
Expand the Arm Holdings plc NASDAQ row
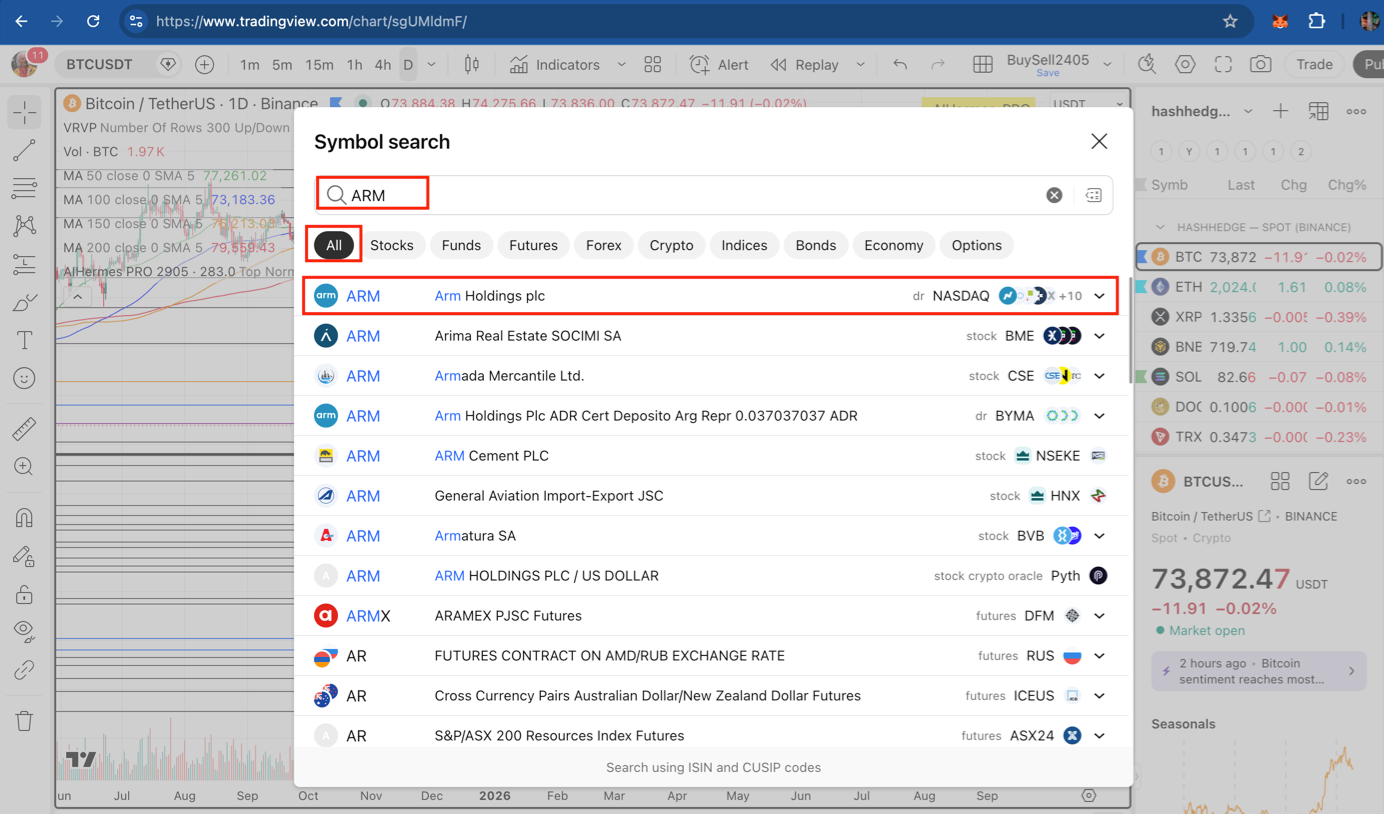(1099, 296)
